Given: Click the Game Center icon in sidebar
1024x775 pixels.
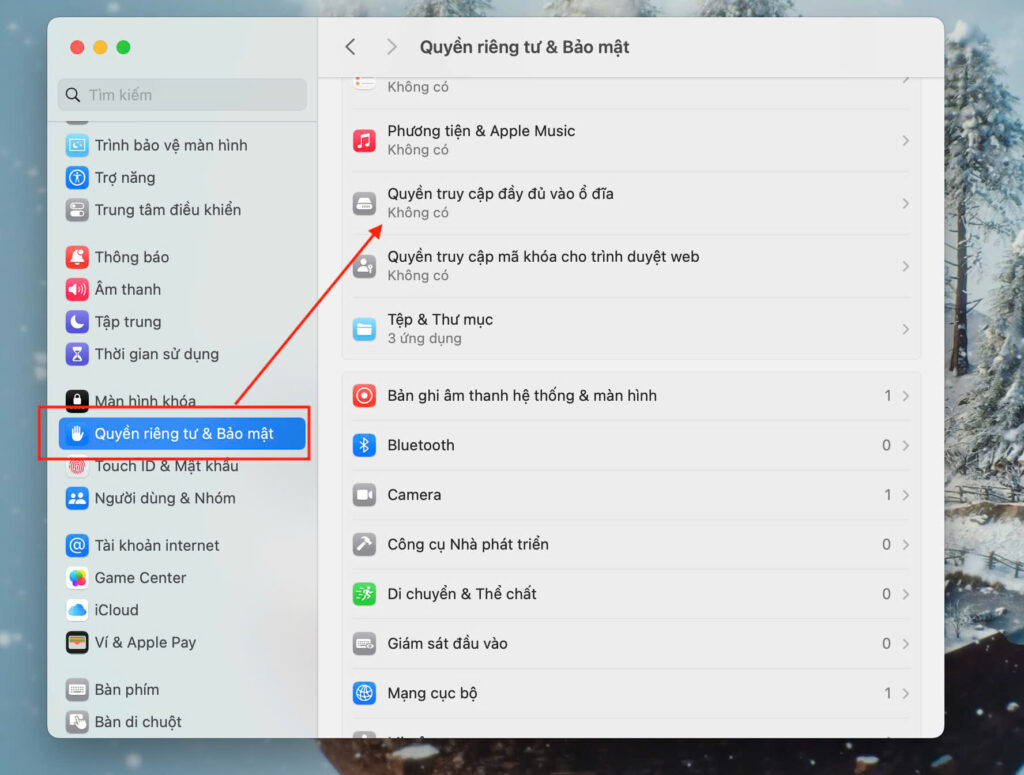Looking at the screenshot, I should coord(77,578).
